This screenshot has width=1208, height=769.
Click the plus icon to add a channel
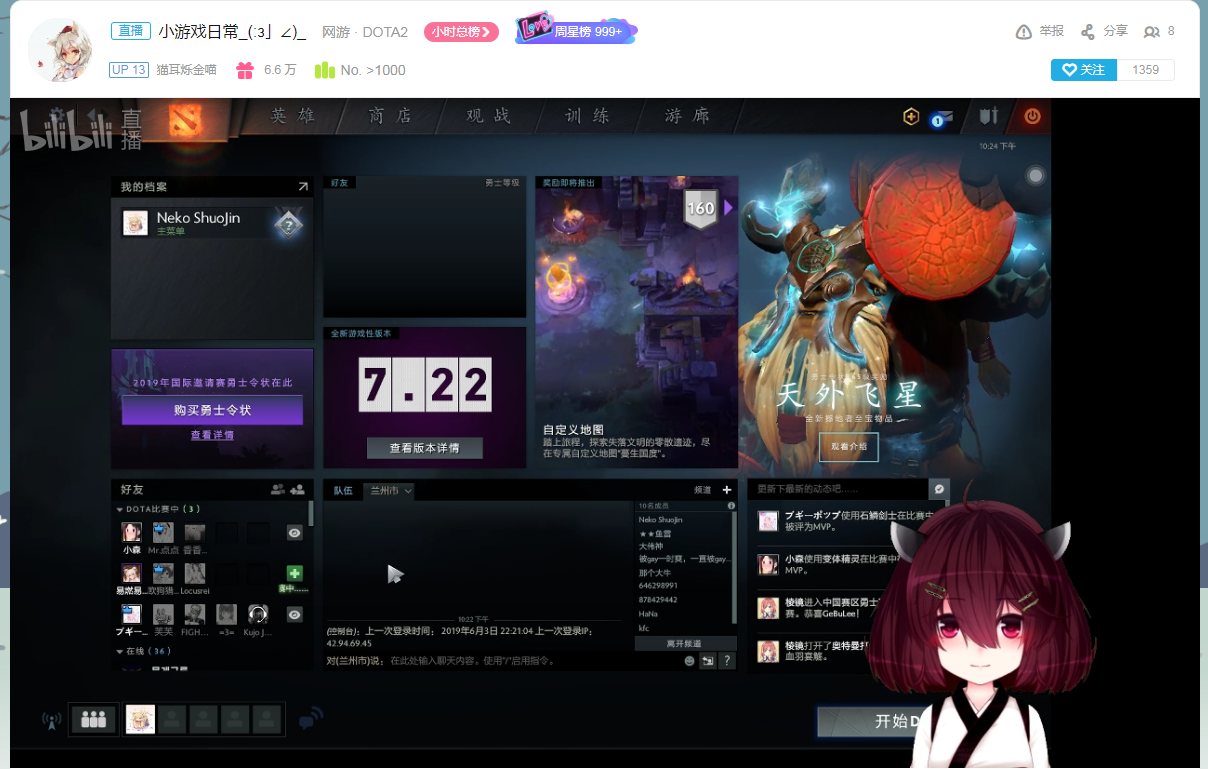click(x=727, y=490)
